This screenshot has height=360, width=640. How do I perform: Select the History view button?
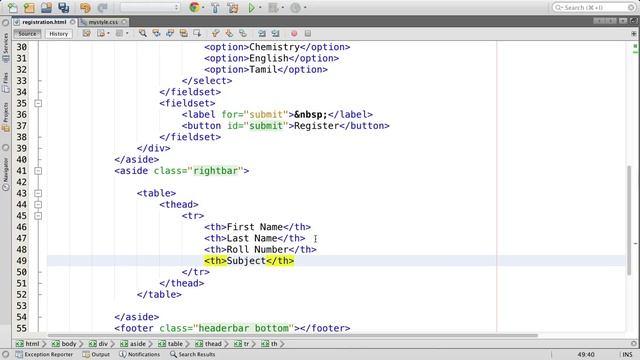58,34
